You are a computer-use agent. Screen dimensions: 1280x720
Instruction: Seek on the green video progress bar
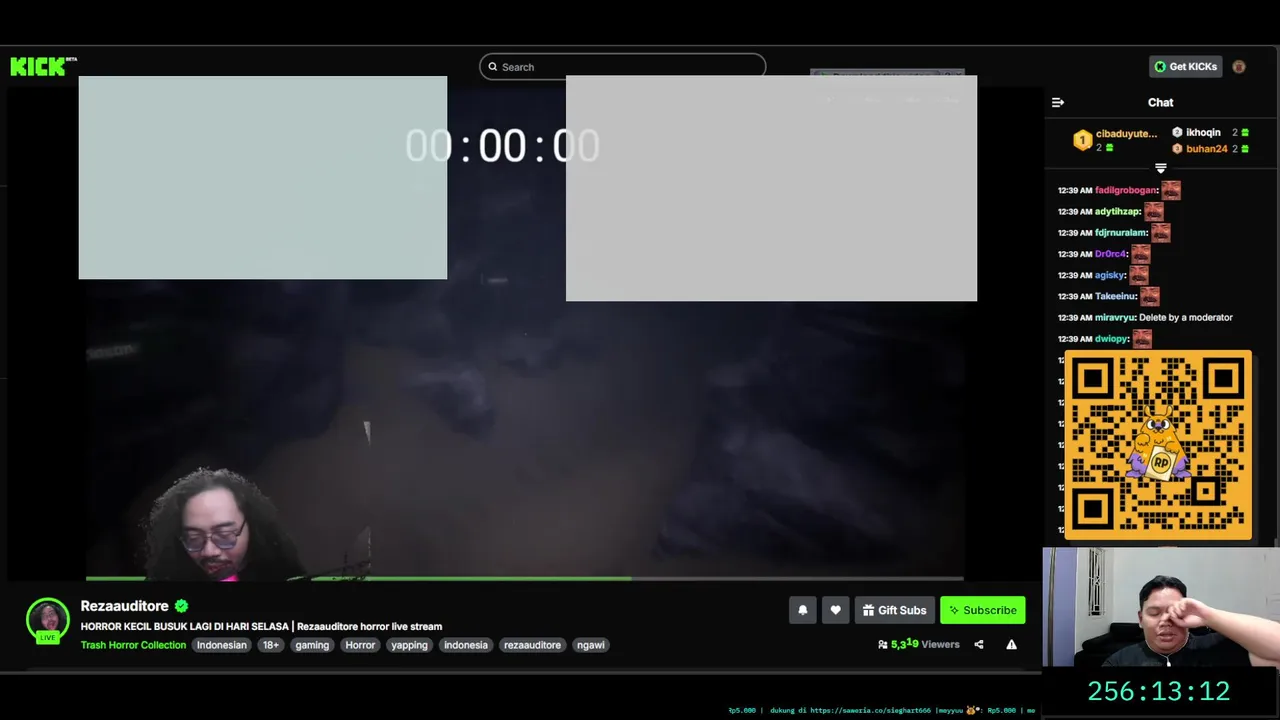pos(524,578)
